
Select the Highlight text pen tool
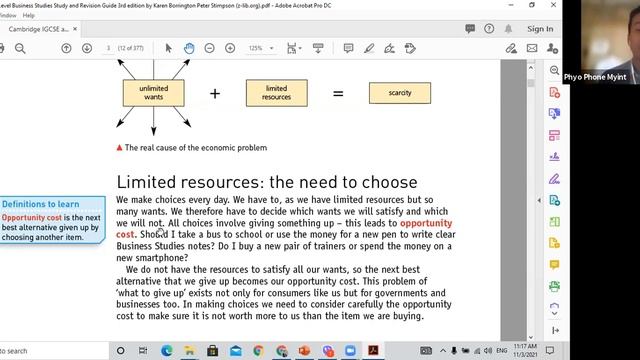point(369,48)
